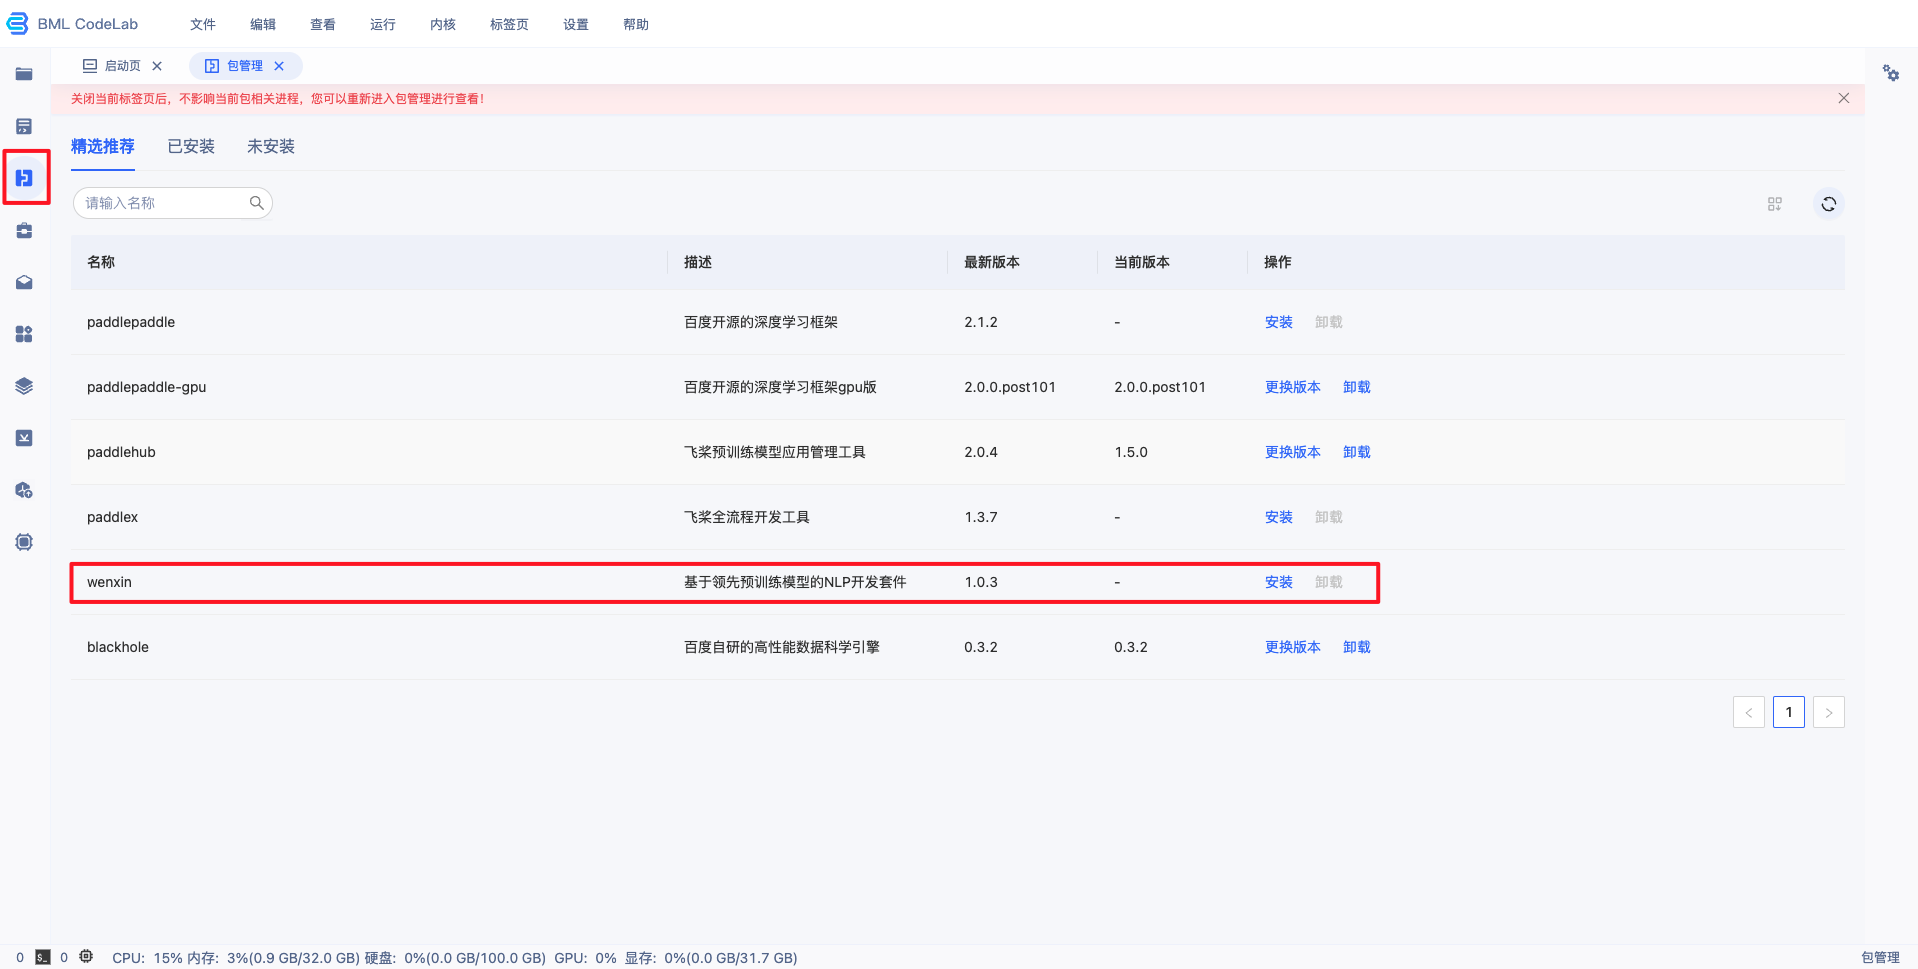The height and width of the screenshot is (969, 1918).
Task: Open the 标签页 menu
Action: (509, 24)
